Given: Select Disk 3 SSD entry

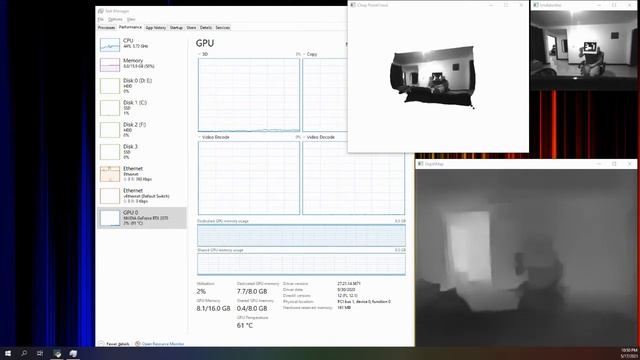Looking at the screenshot, I should tap(142, 152).
